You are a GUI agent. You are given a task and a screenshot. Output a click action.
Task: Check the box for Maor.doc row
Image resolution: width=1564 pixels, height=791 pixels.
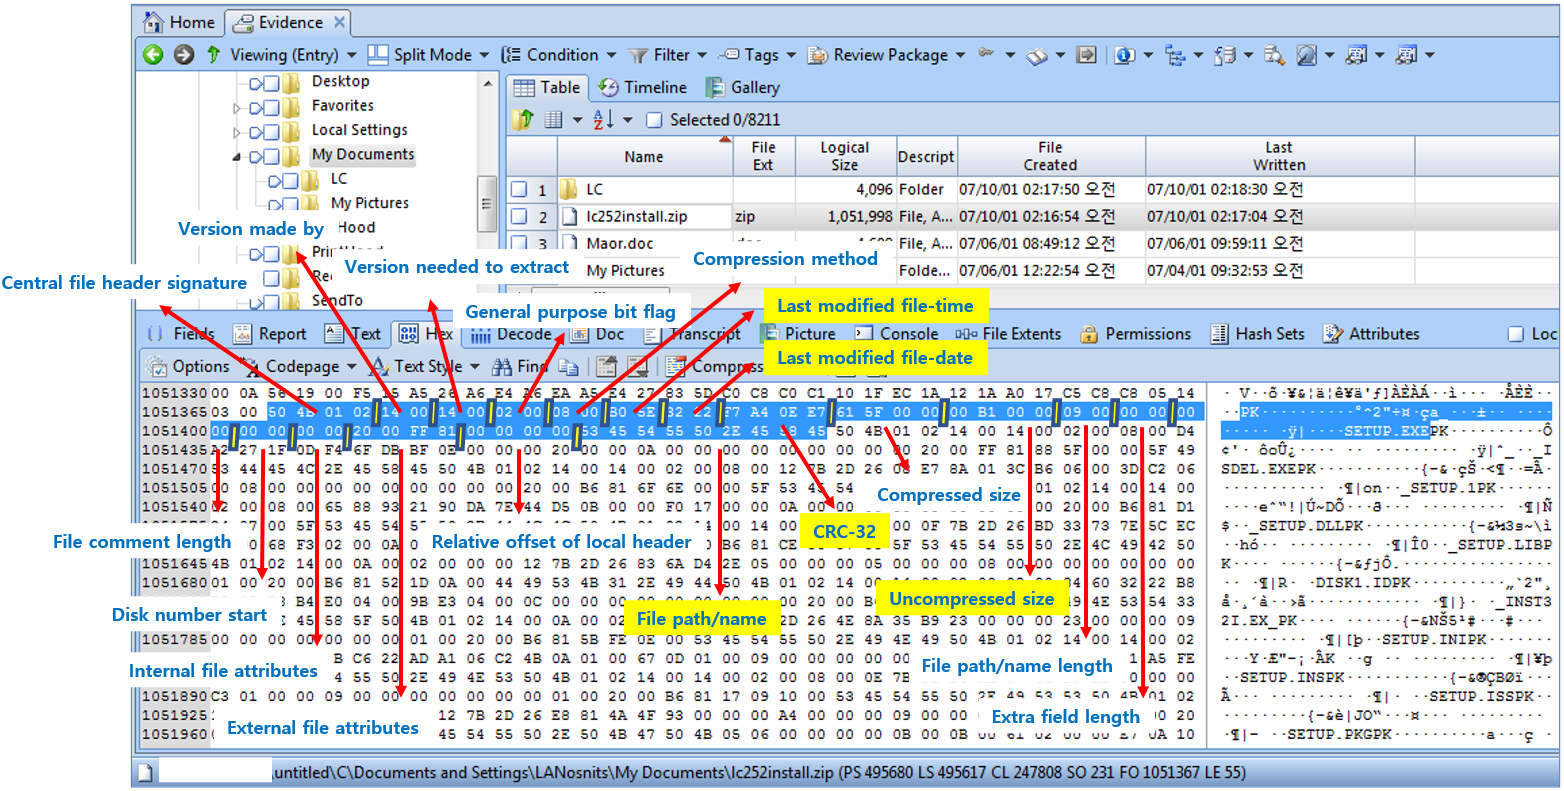click(x=518, y=242)
